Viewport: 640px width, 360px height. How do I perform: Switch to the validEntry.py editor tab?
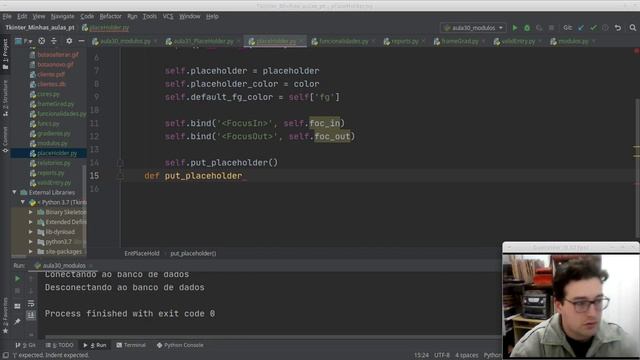(518, 41)
